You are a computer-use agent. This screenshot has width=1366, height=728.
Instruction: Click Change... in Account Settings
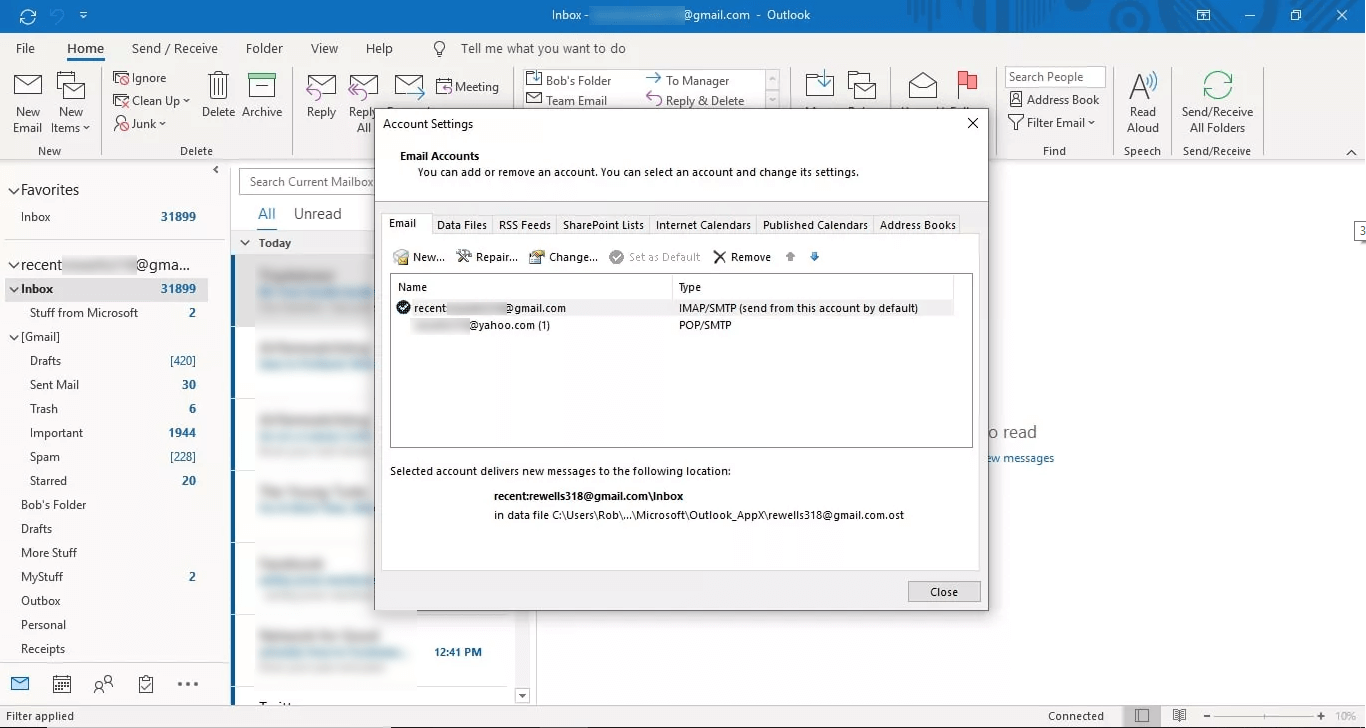(x=563, y=257)
